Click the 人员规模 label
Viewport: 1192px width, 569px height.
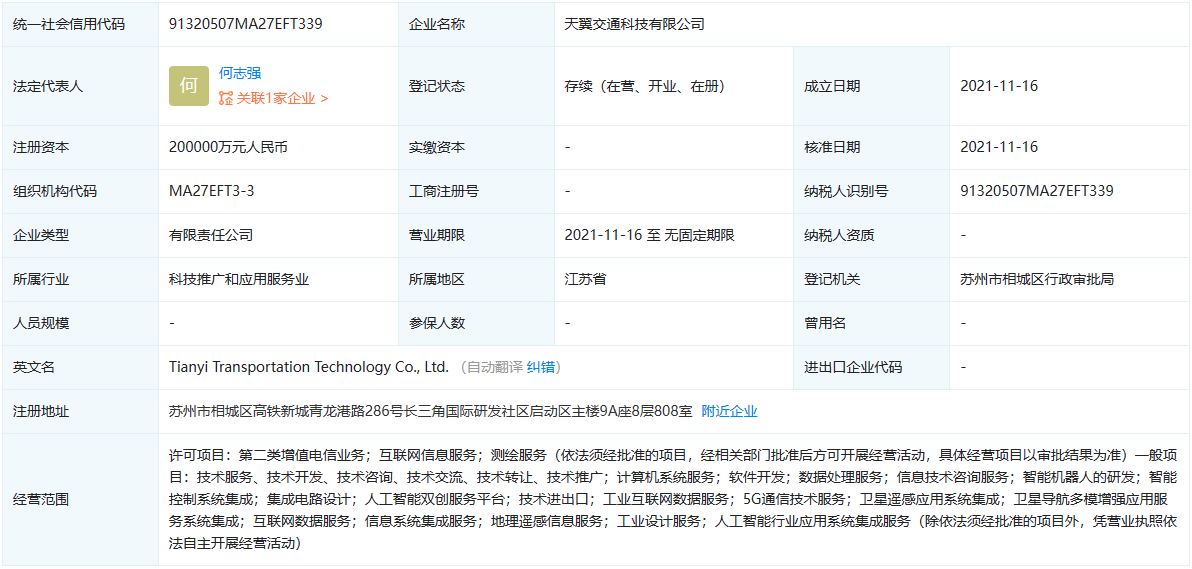pos(41,323)
